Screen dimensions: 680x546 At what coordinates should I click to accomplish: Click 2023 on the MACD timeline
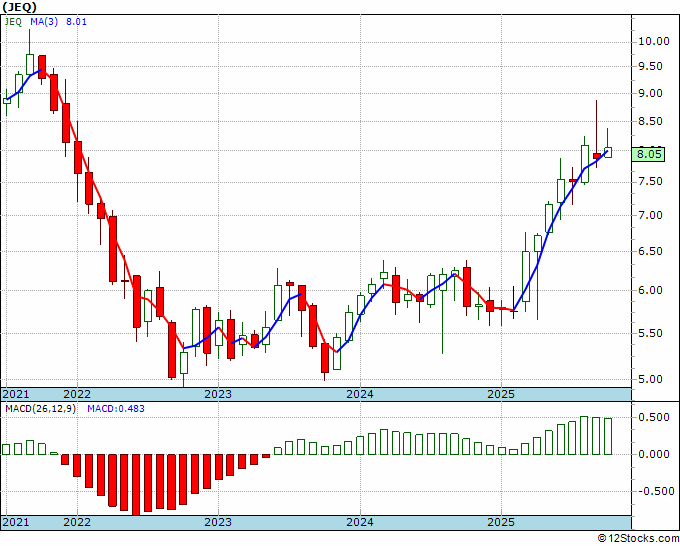click(x=218, y=522)
